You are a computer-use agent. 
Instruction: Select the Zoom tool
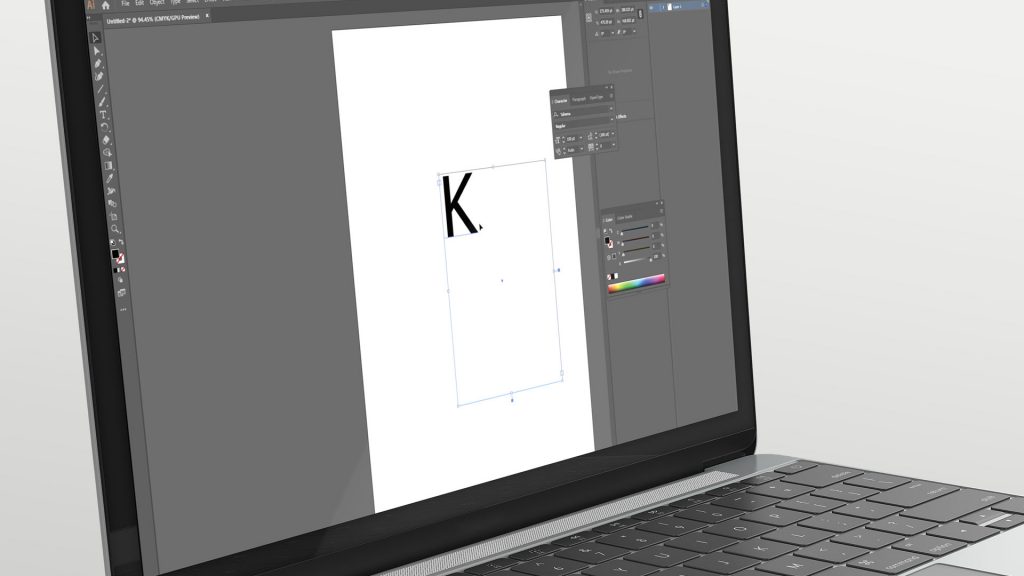pos(116,229)
